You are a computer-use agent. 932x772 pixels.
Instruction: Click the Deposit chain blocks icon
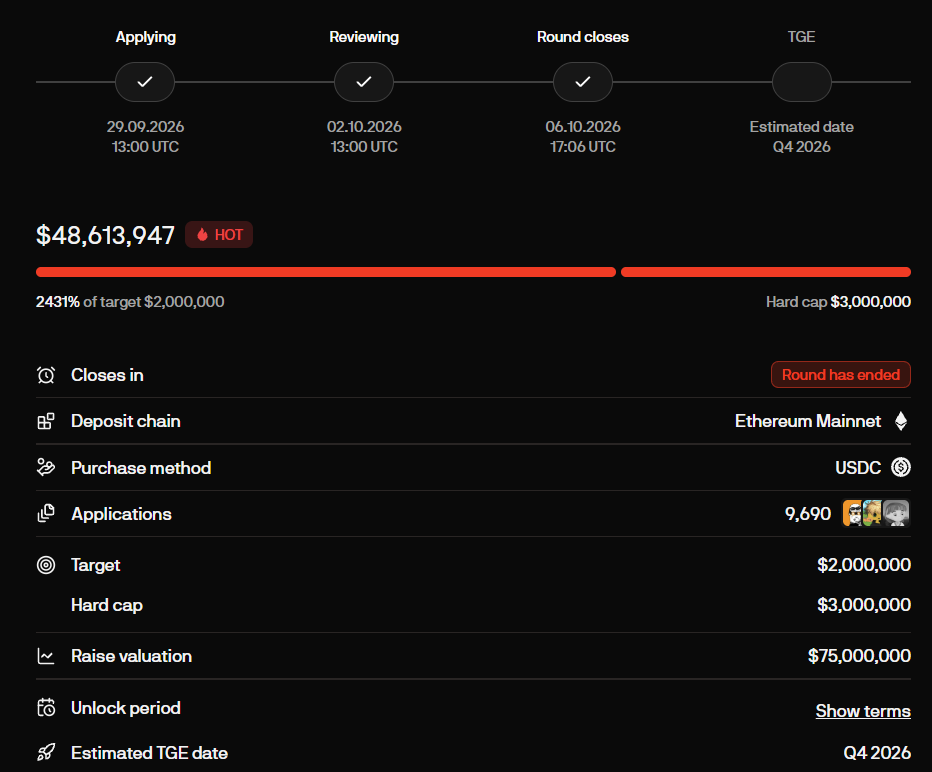pyautogui.click(x=46, y=421)
